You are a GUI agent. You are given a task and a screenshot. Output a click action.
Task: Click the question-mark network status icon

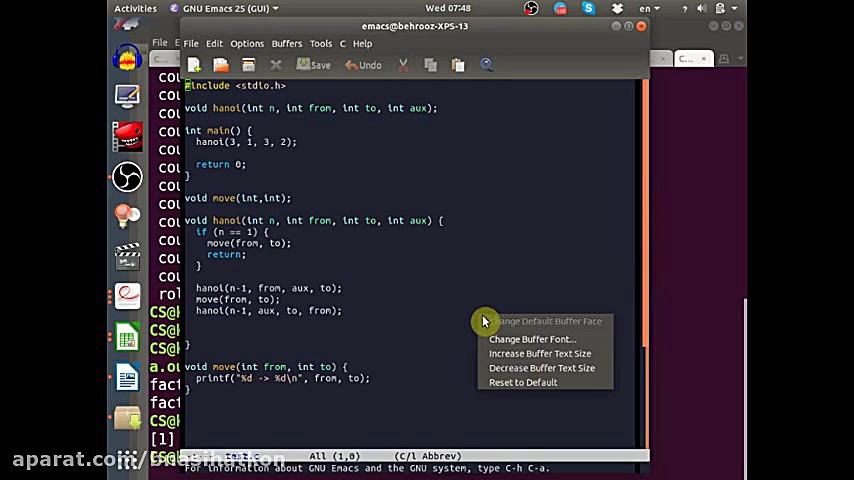(685, 9)
